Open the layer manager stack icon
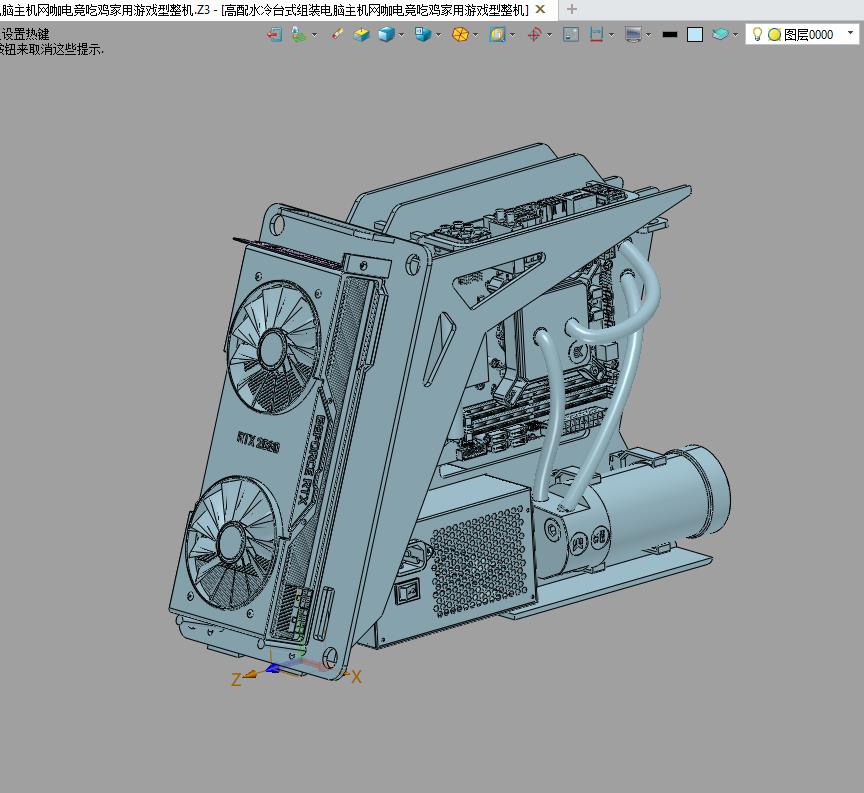Image resolution: width=864 pixels, height=793 pixels. pyautogui.click(x=720, y=34)
